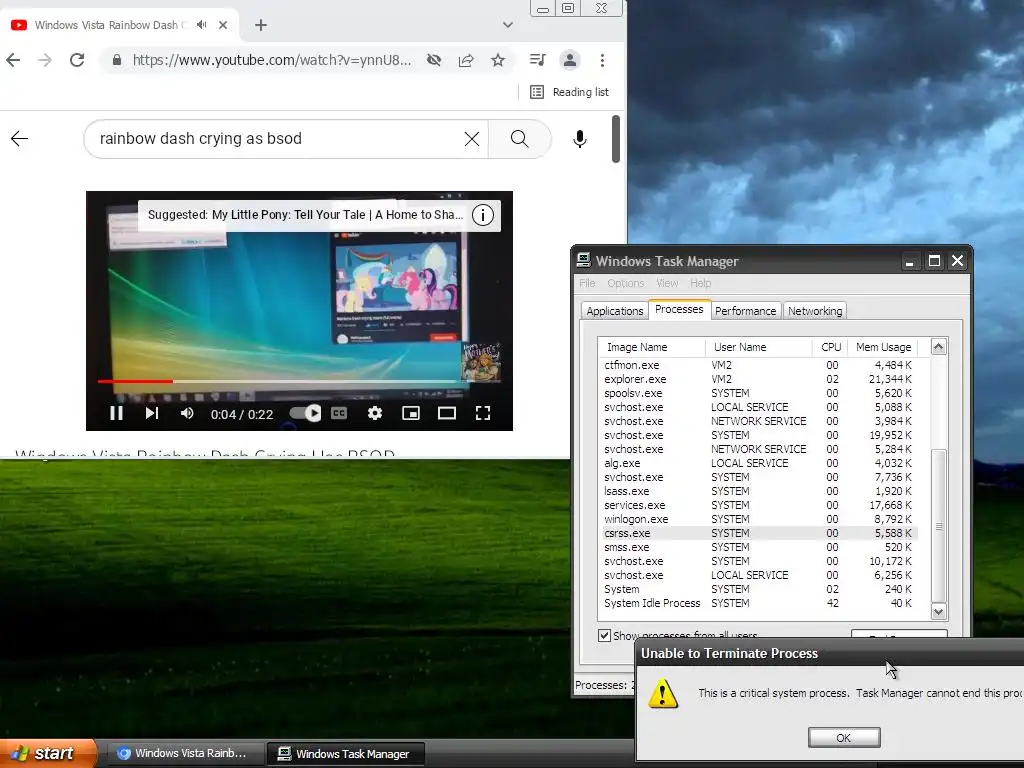Switch to theater mode
Viewport: 1024px width, 768px height.
coord(447,413)
